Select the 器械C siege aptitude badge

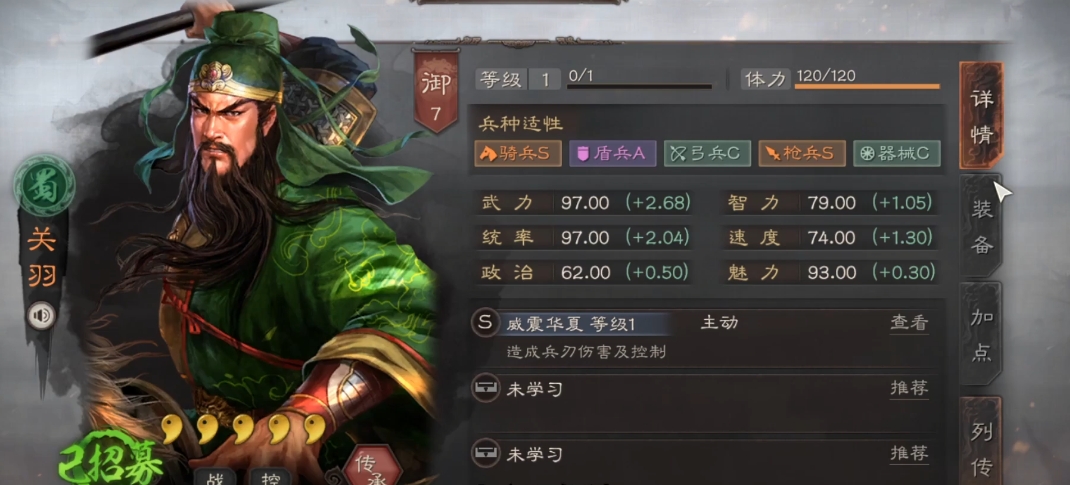tap(894, 153)
